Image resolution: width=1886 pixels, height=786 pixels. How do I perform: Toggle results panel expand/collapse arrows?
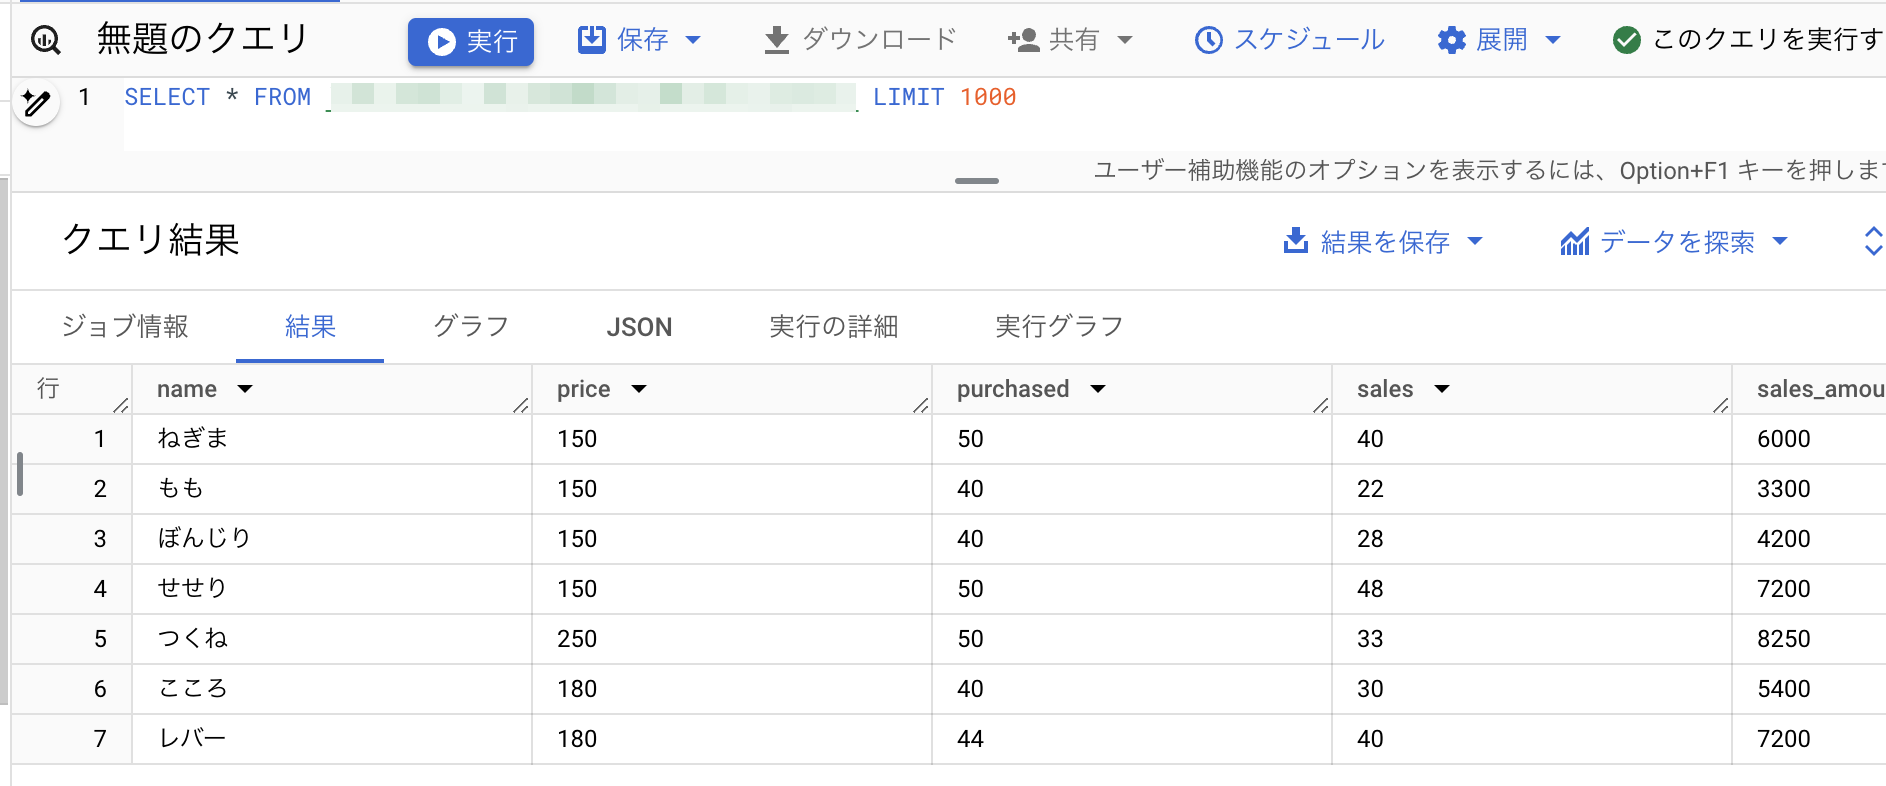pyautogui.click(x=1873, y=241)
